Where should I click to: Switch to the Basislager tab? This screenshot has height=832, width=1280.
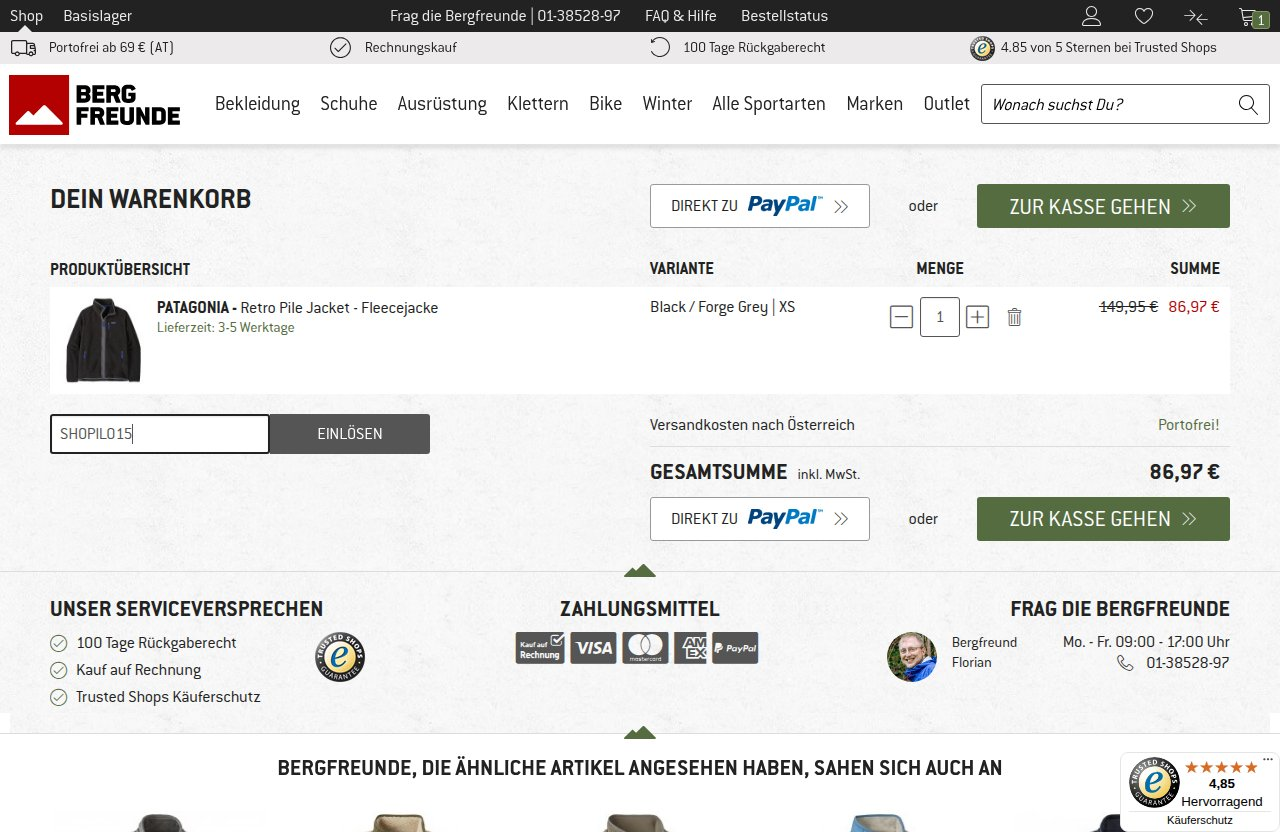click(x=97, y=16)
